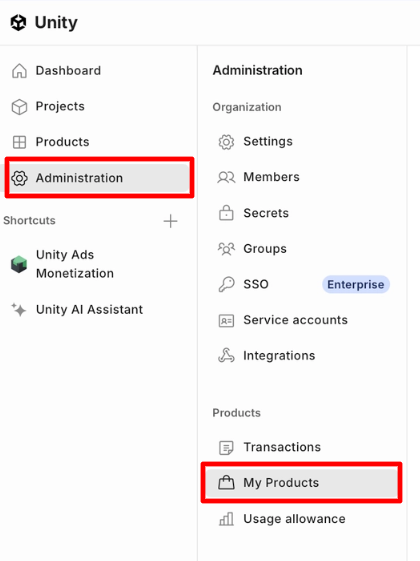Click the Projects cube icon
420x561 pixels.
tap(19, 107)
